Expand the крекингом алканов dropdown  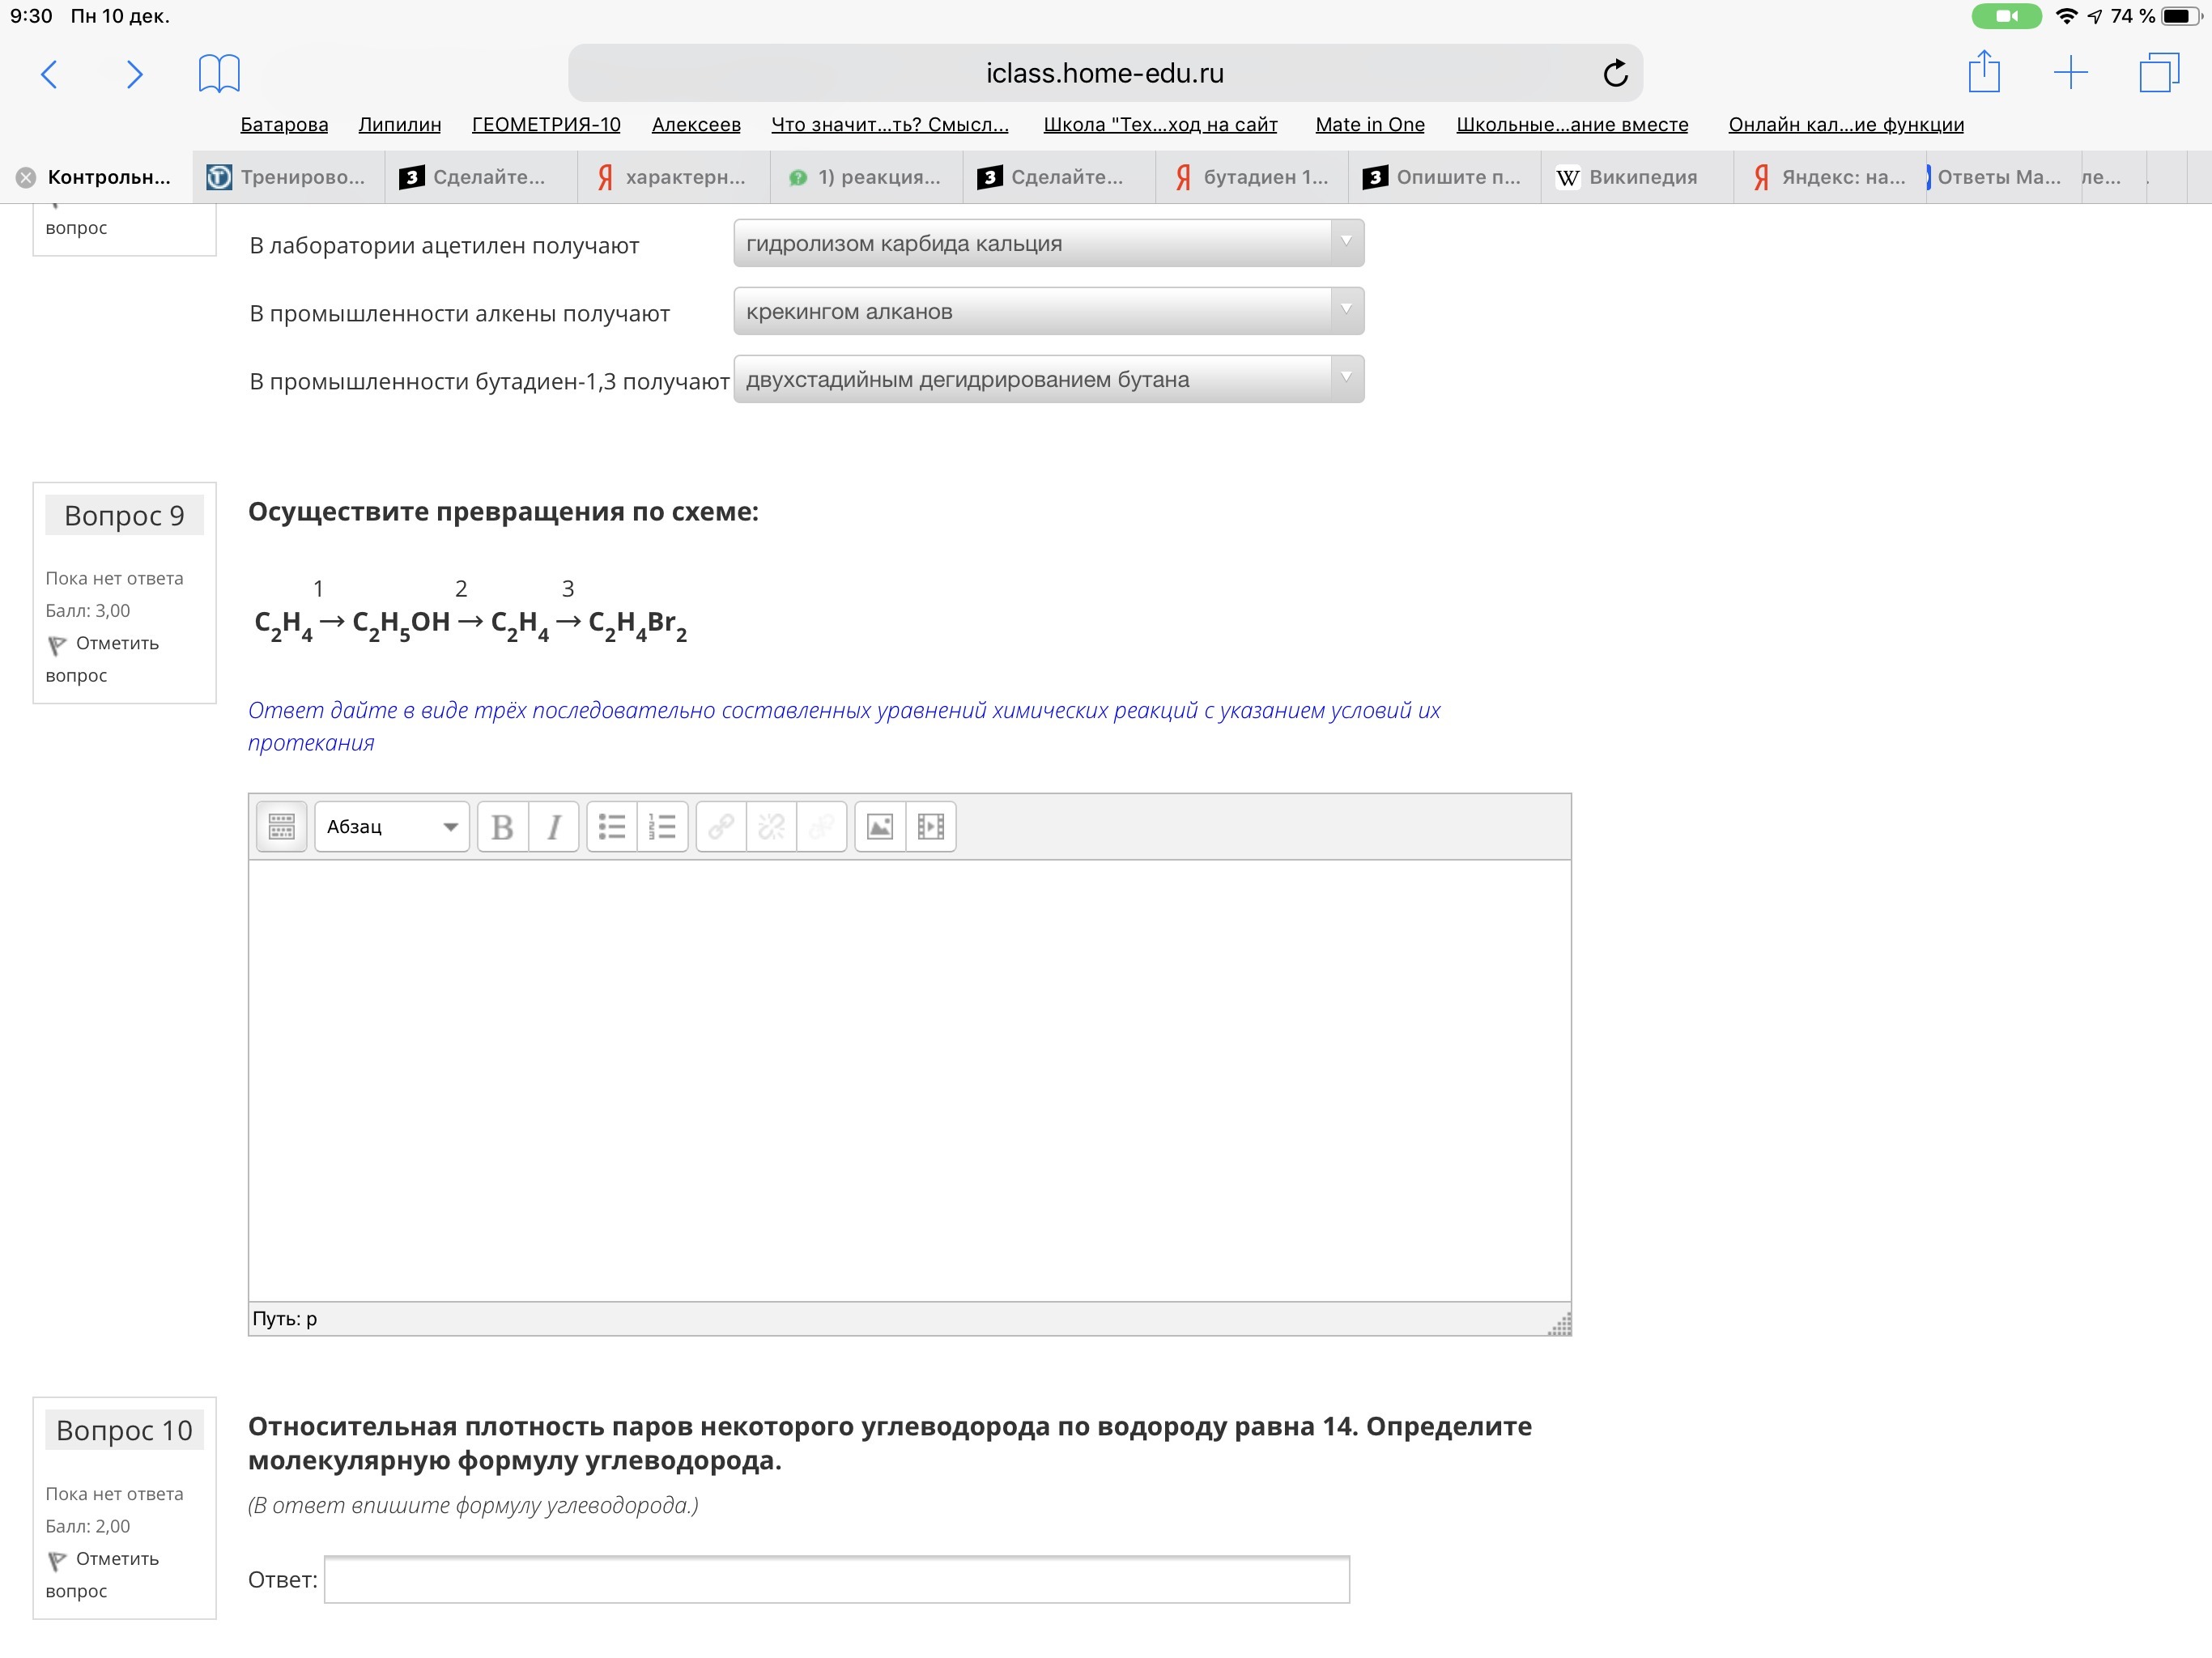point(1047,311)
